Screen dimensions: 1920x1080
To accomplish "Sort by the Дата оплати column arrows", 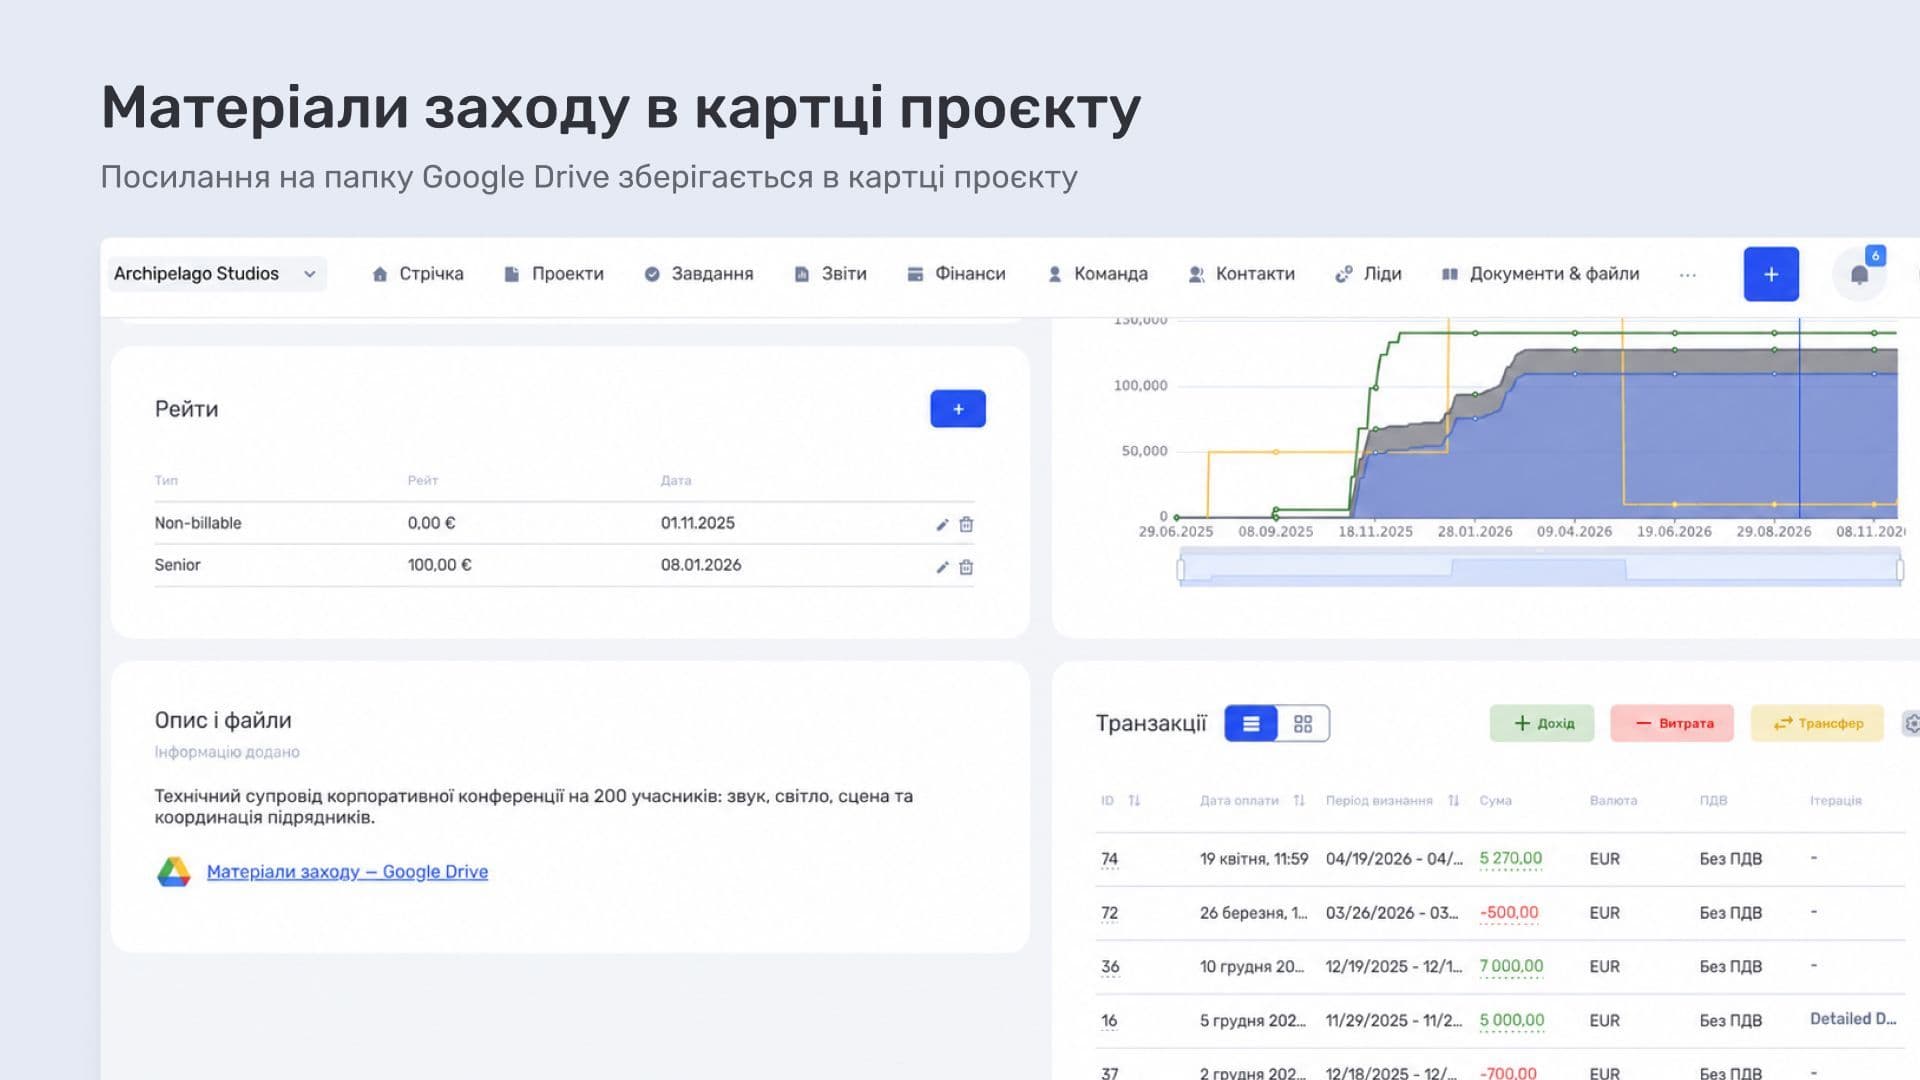I will (1299, 801).
